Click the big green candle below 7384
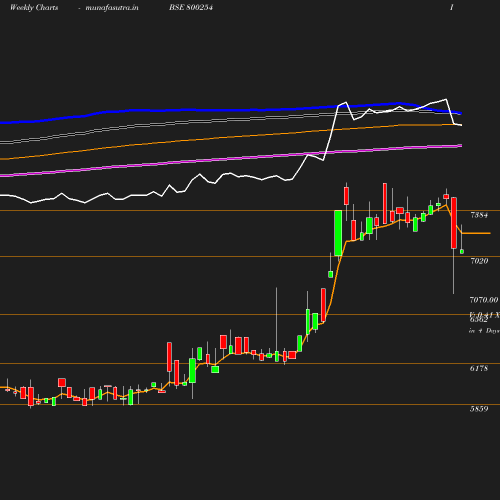This screenshot has height=500, width=500. coord(338,233)
